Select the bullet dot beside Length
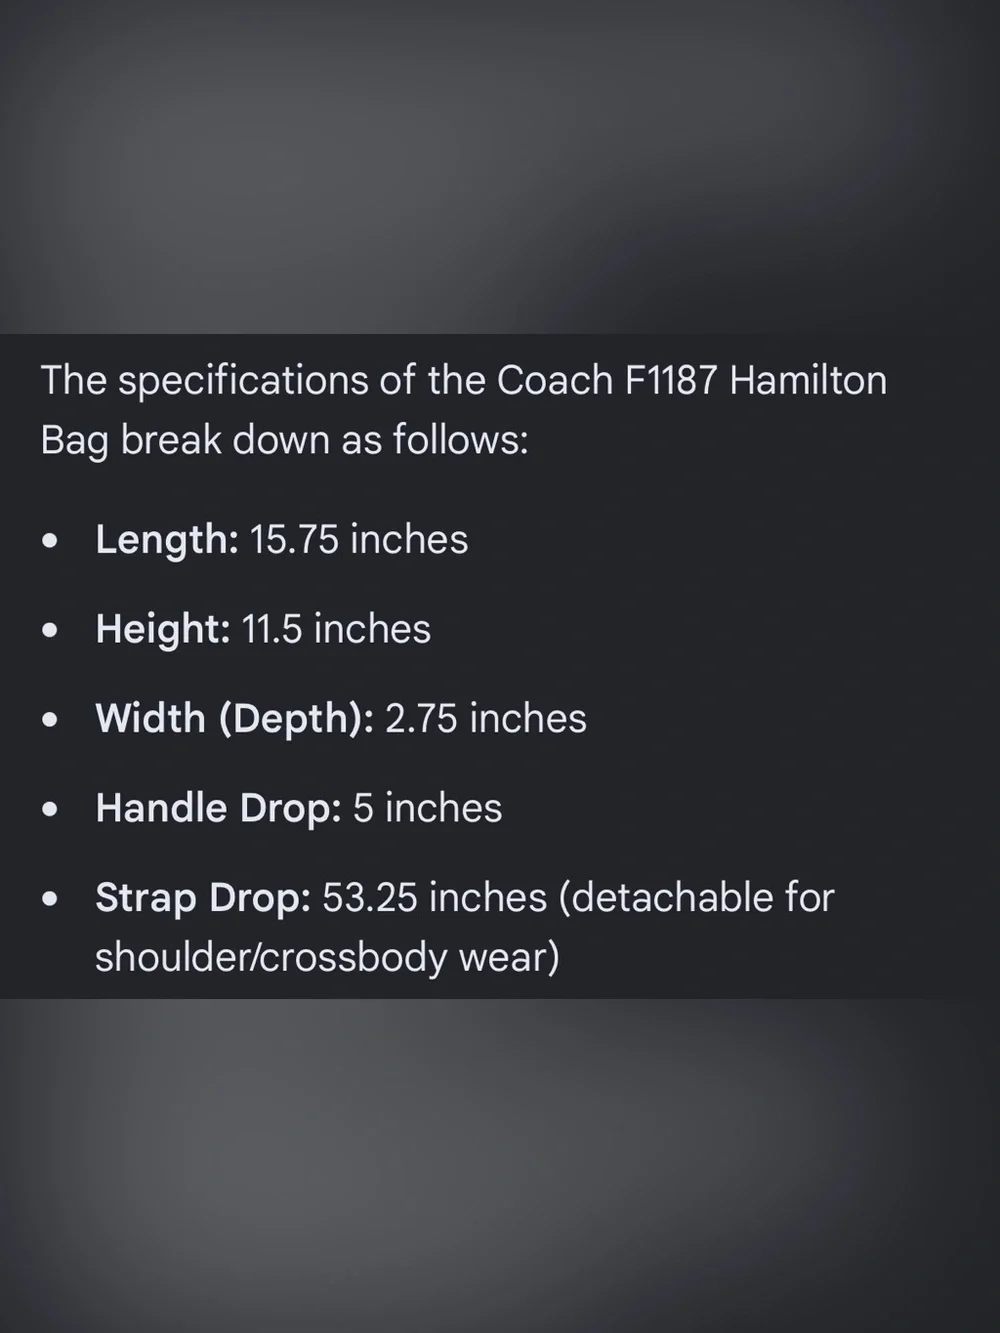The image size is (1000, 1333). coord(50,541)
